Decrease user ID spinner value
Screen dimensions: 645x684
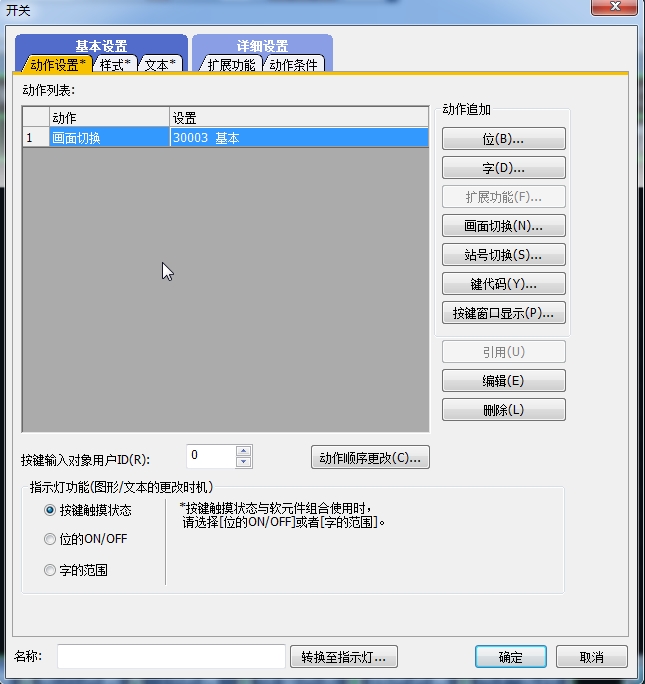[x=243, y=462]
